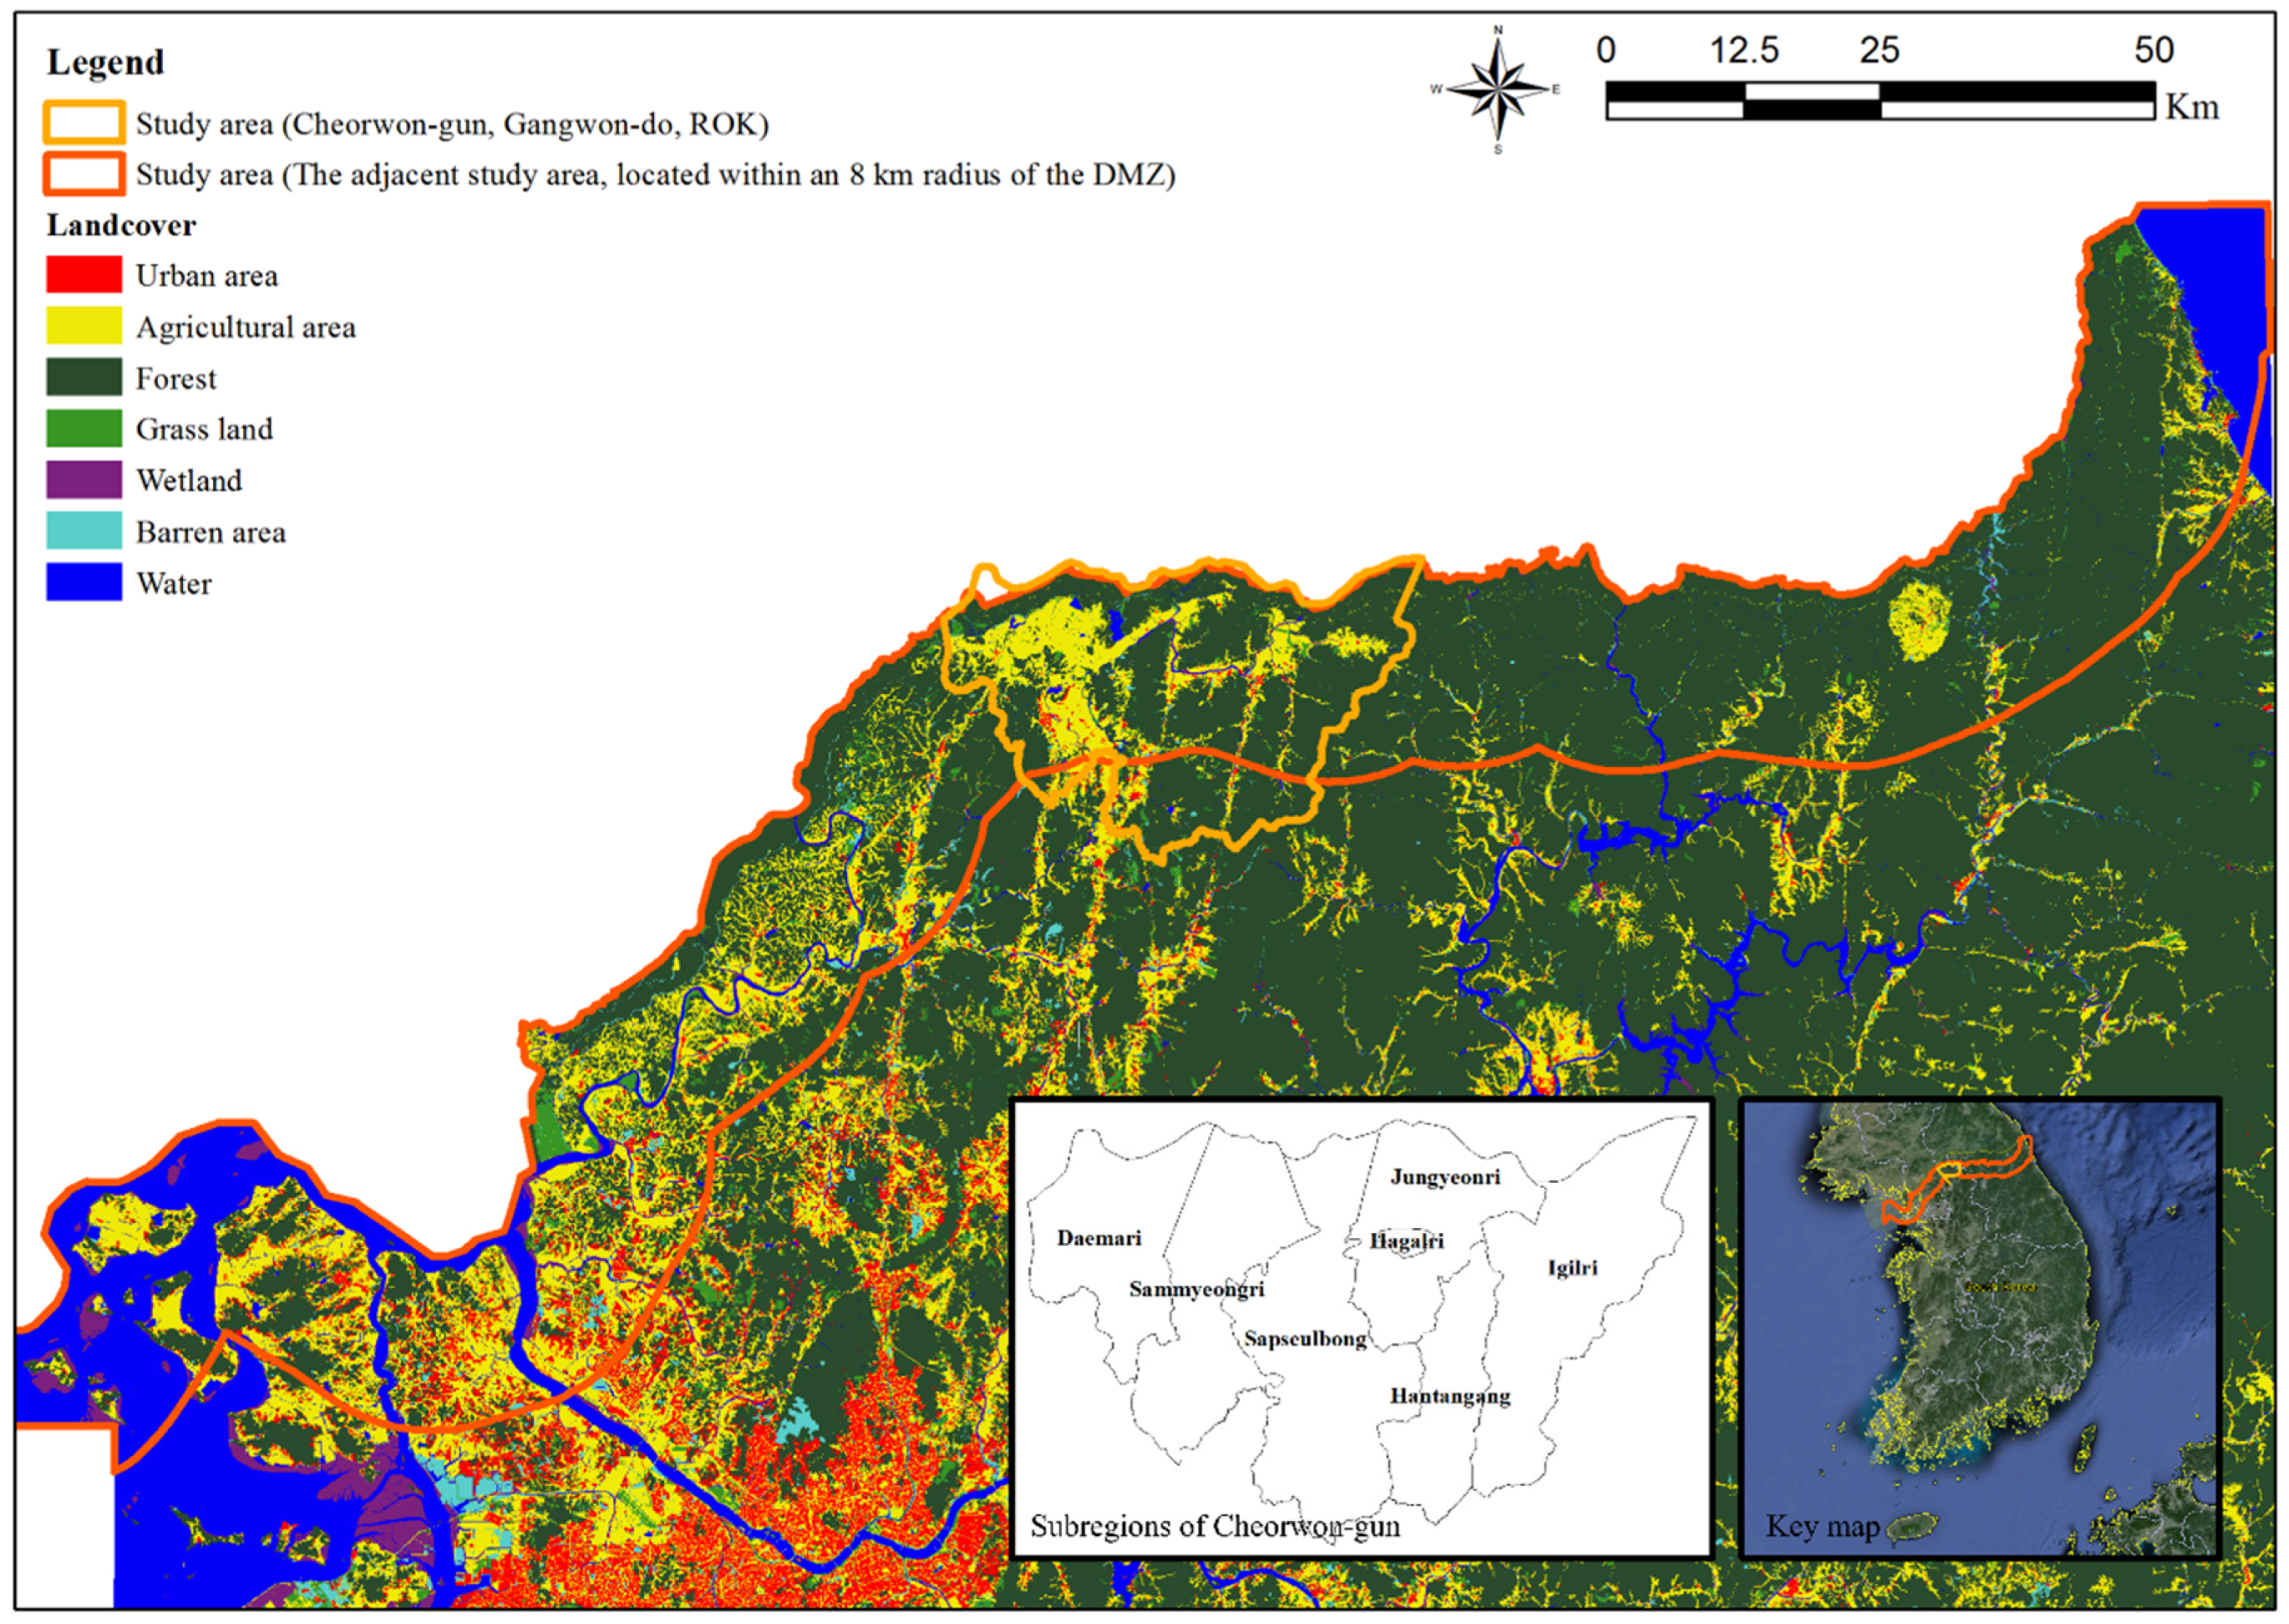The width and height of the screenshot is (2289, 1624).
Task: Click the Daemari subregion label
Action: (x=1099, y=1238)
